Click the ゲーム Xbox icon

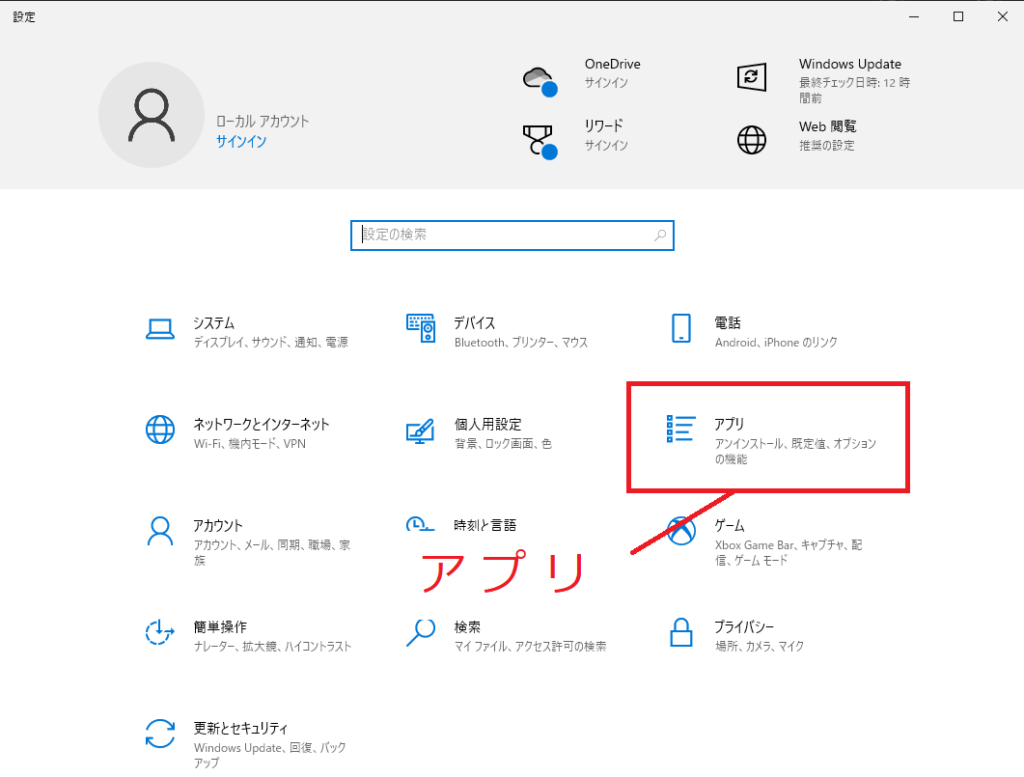681,530
